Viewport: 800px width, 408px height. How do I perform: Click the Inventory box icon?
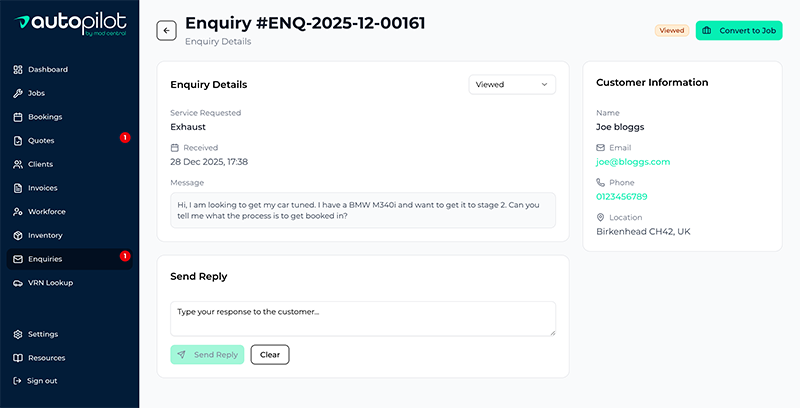[18, 236]
